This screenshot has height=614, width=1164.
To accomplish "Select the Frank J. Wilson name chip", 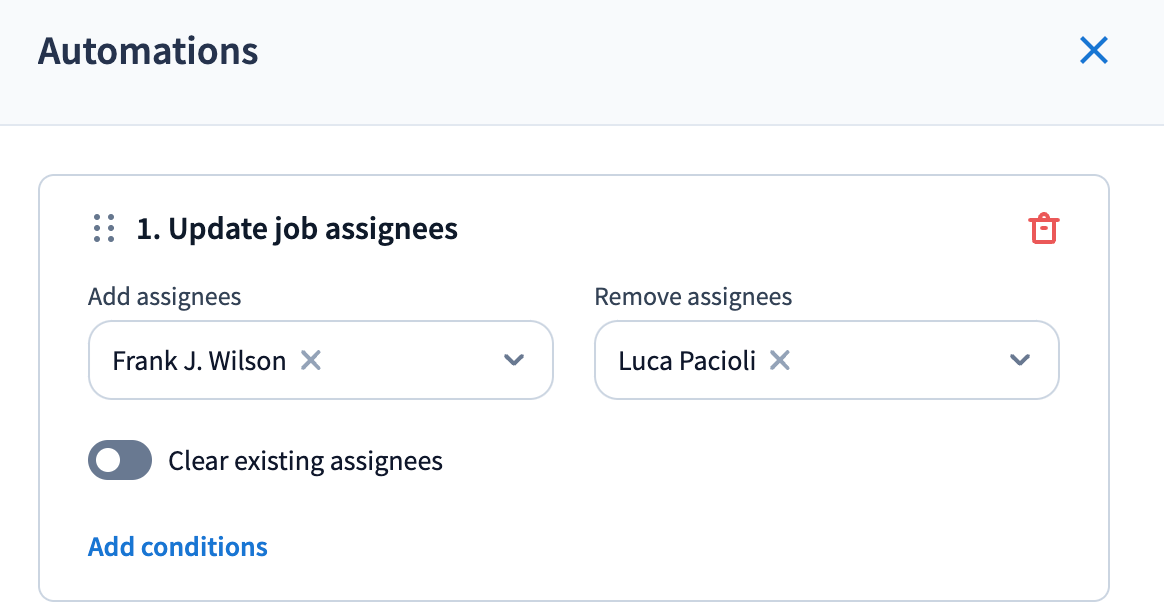I will 199,360.
